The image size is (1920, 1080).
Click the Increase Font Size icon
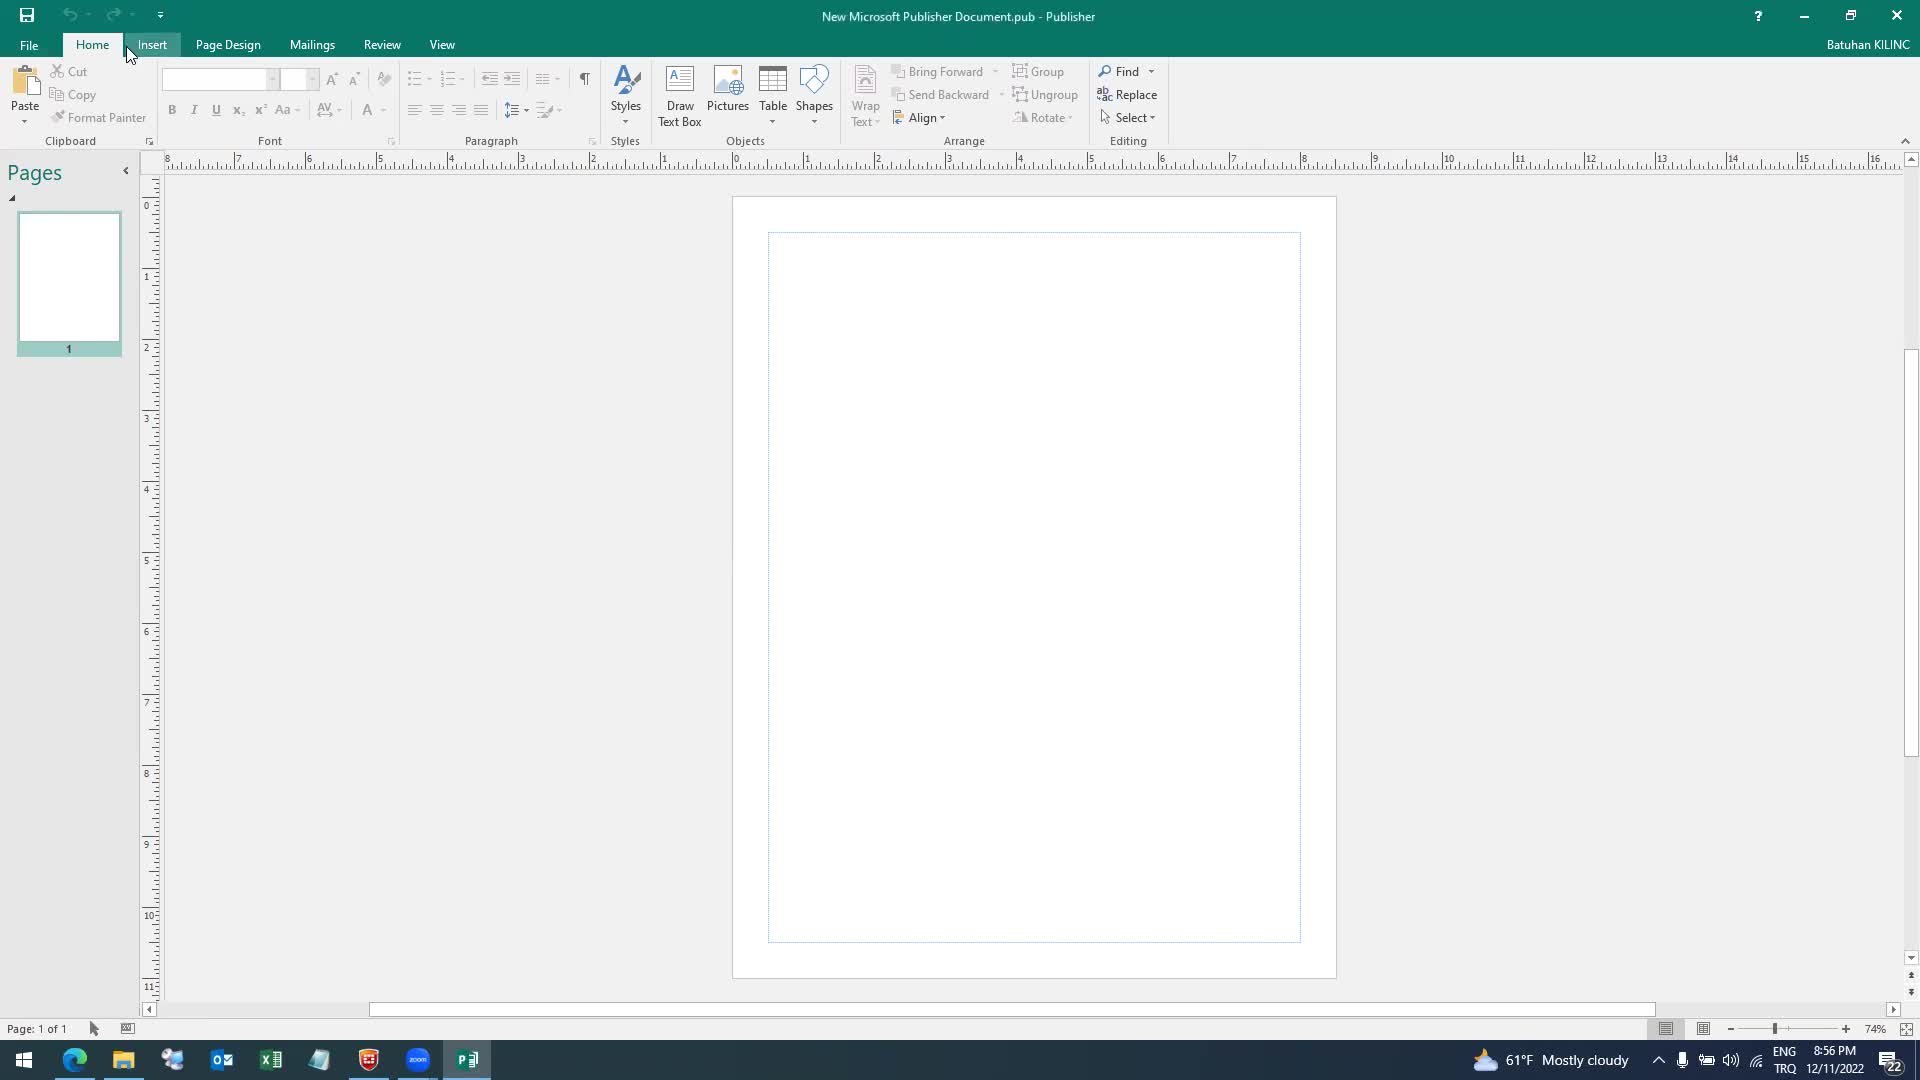332,79
